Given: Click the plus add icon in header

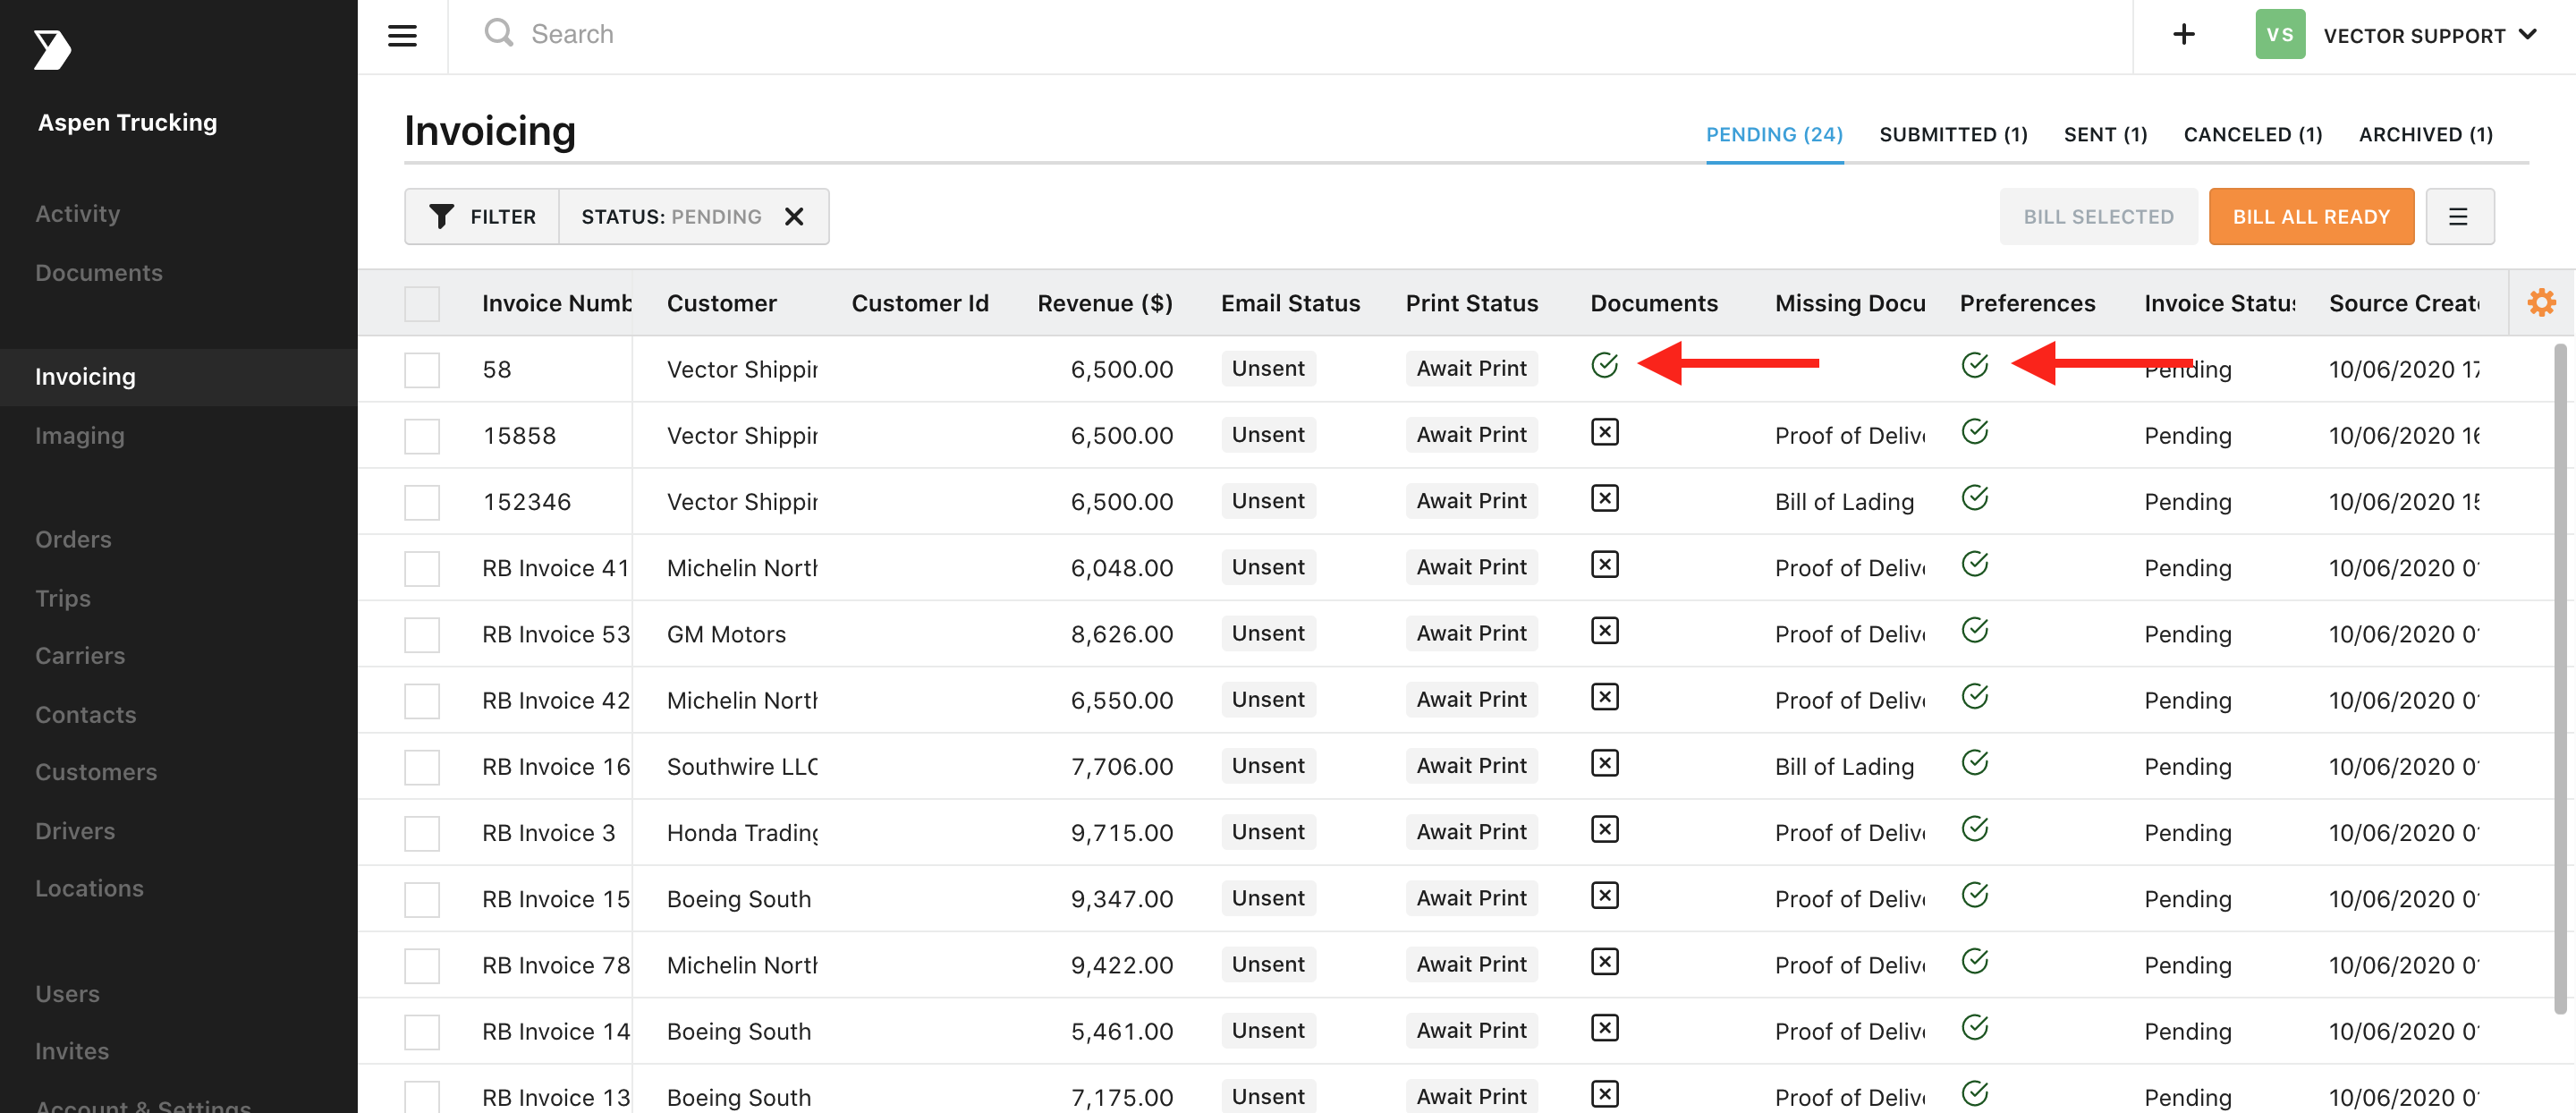Looking at the screenshot, I should (2183, 35).
